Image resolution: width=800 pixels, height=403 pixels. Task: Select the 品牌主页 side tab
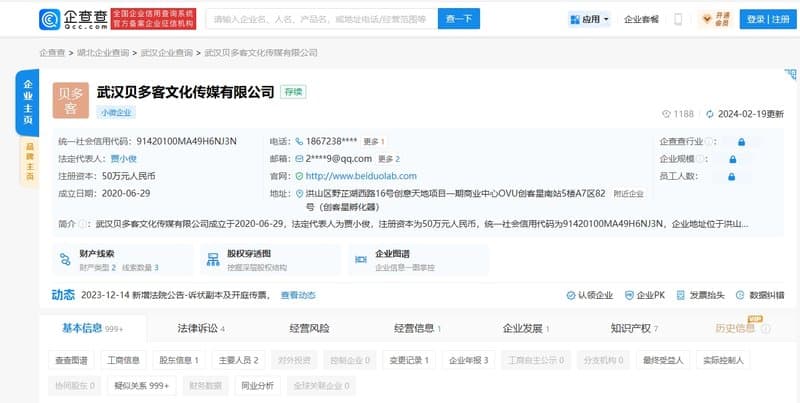pyautogui.click(x=29, y=162)
